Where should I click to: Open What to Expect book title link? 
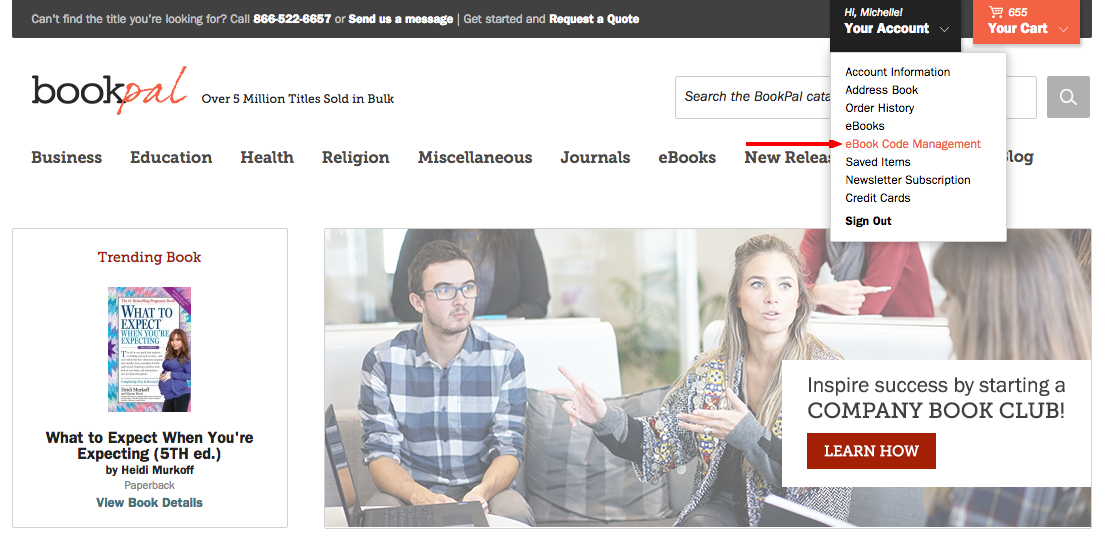tap(149, 445)
